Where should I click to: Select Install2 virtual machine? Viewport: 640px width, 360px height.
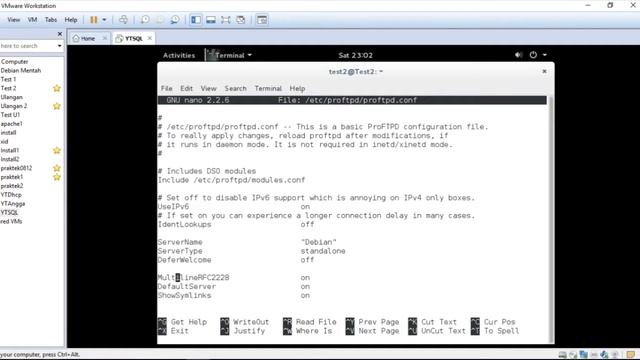10,159
